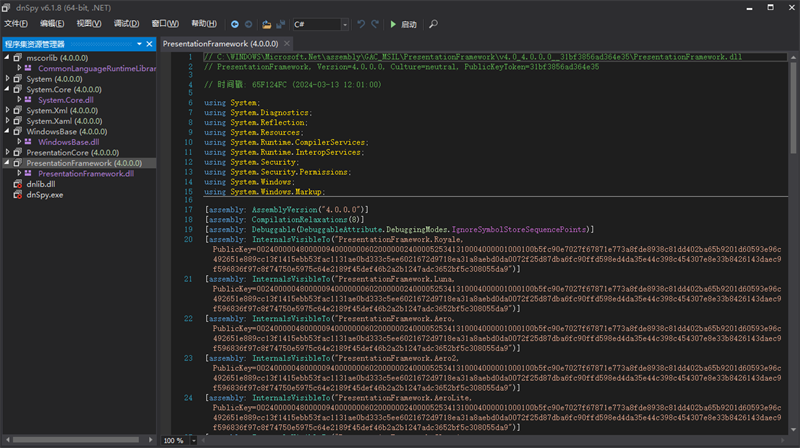The width and height of the screenshot is (800, 448).
Task: Open the 文件(F) menu
Action: pos(16,23)
